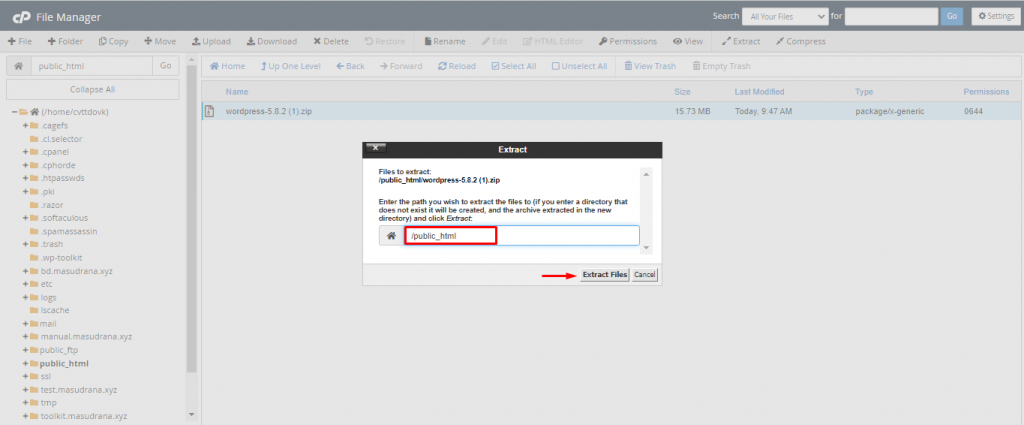Create a new Folder from toolbar
Screen dimensions: 1024x425
(65, 41)
